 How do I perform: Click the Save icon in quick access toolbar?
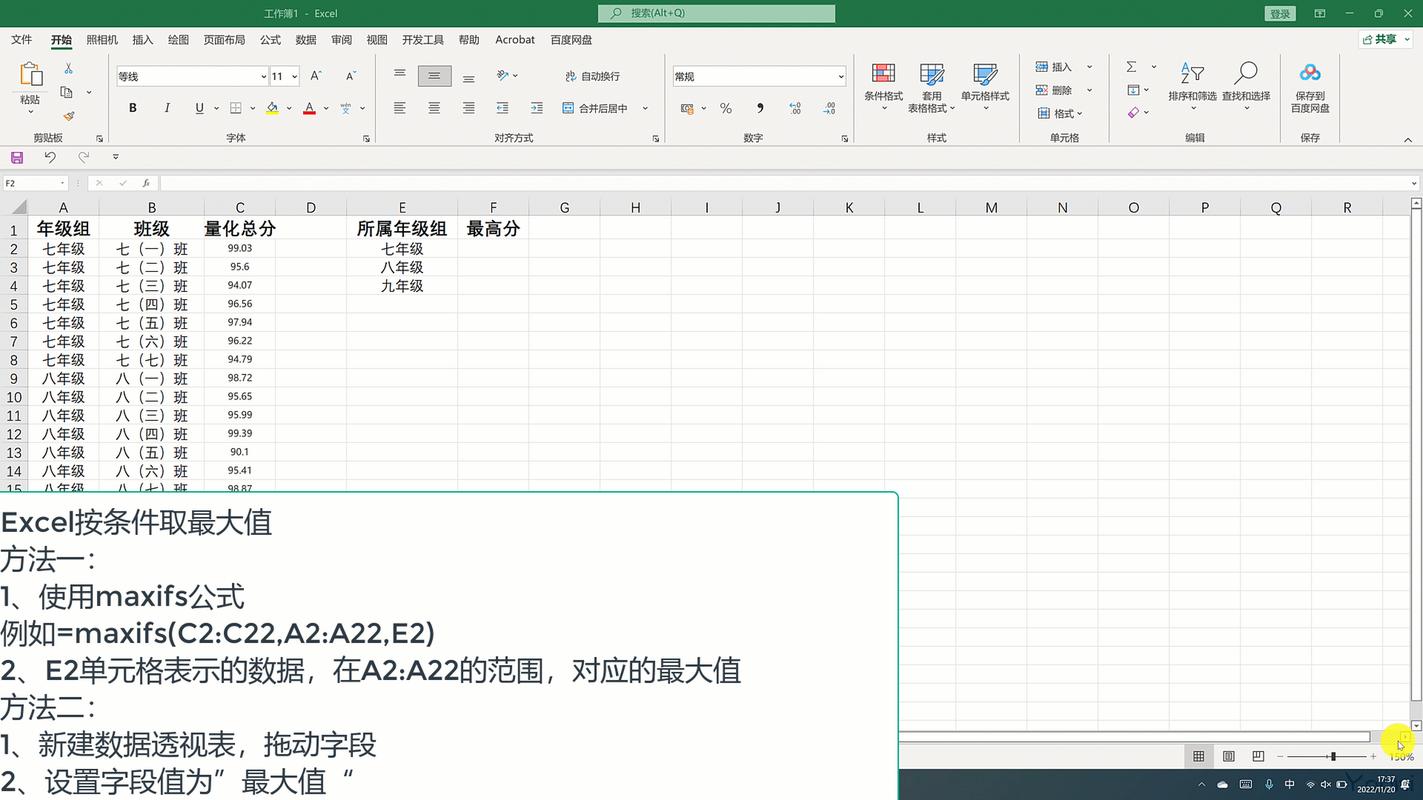17,157
